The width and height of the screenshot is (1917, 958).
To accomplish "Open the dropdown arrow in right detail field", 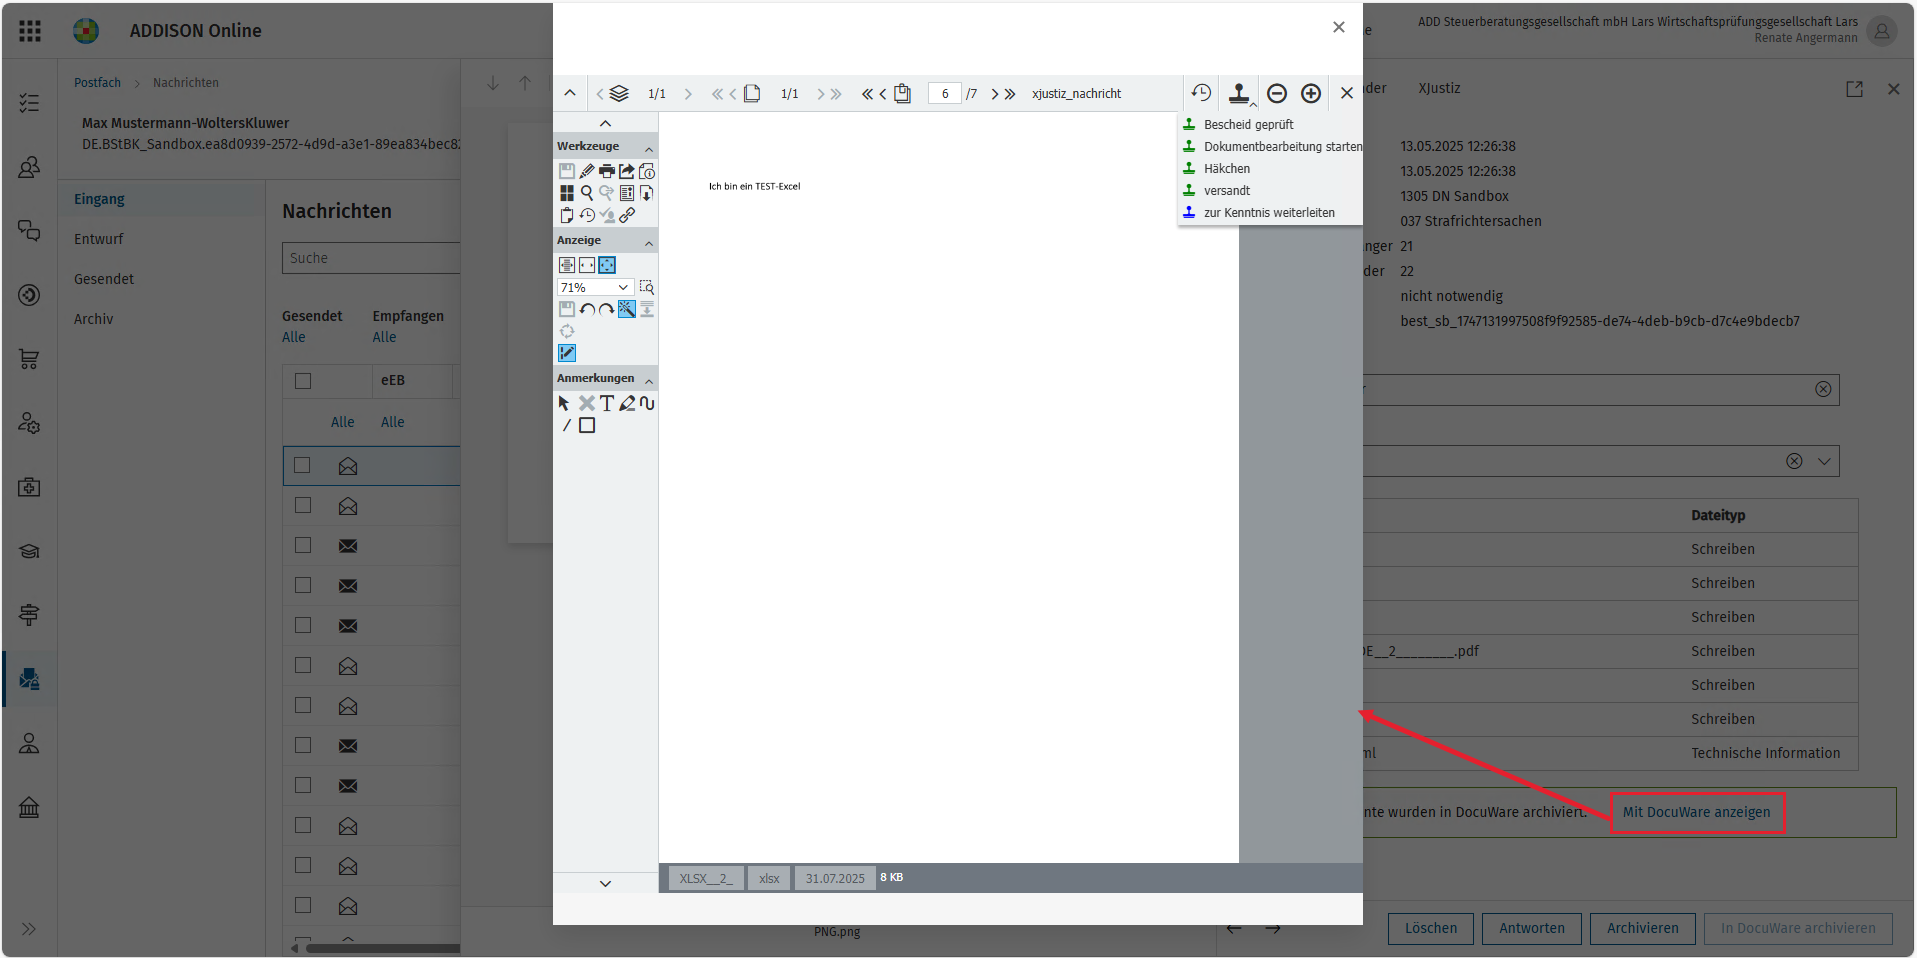I will 1824,461.
